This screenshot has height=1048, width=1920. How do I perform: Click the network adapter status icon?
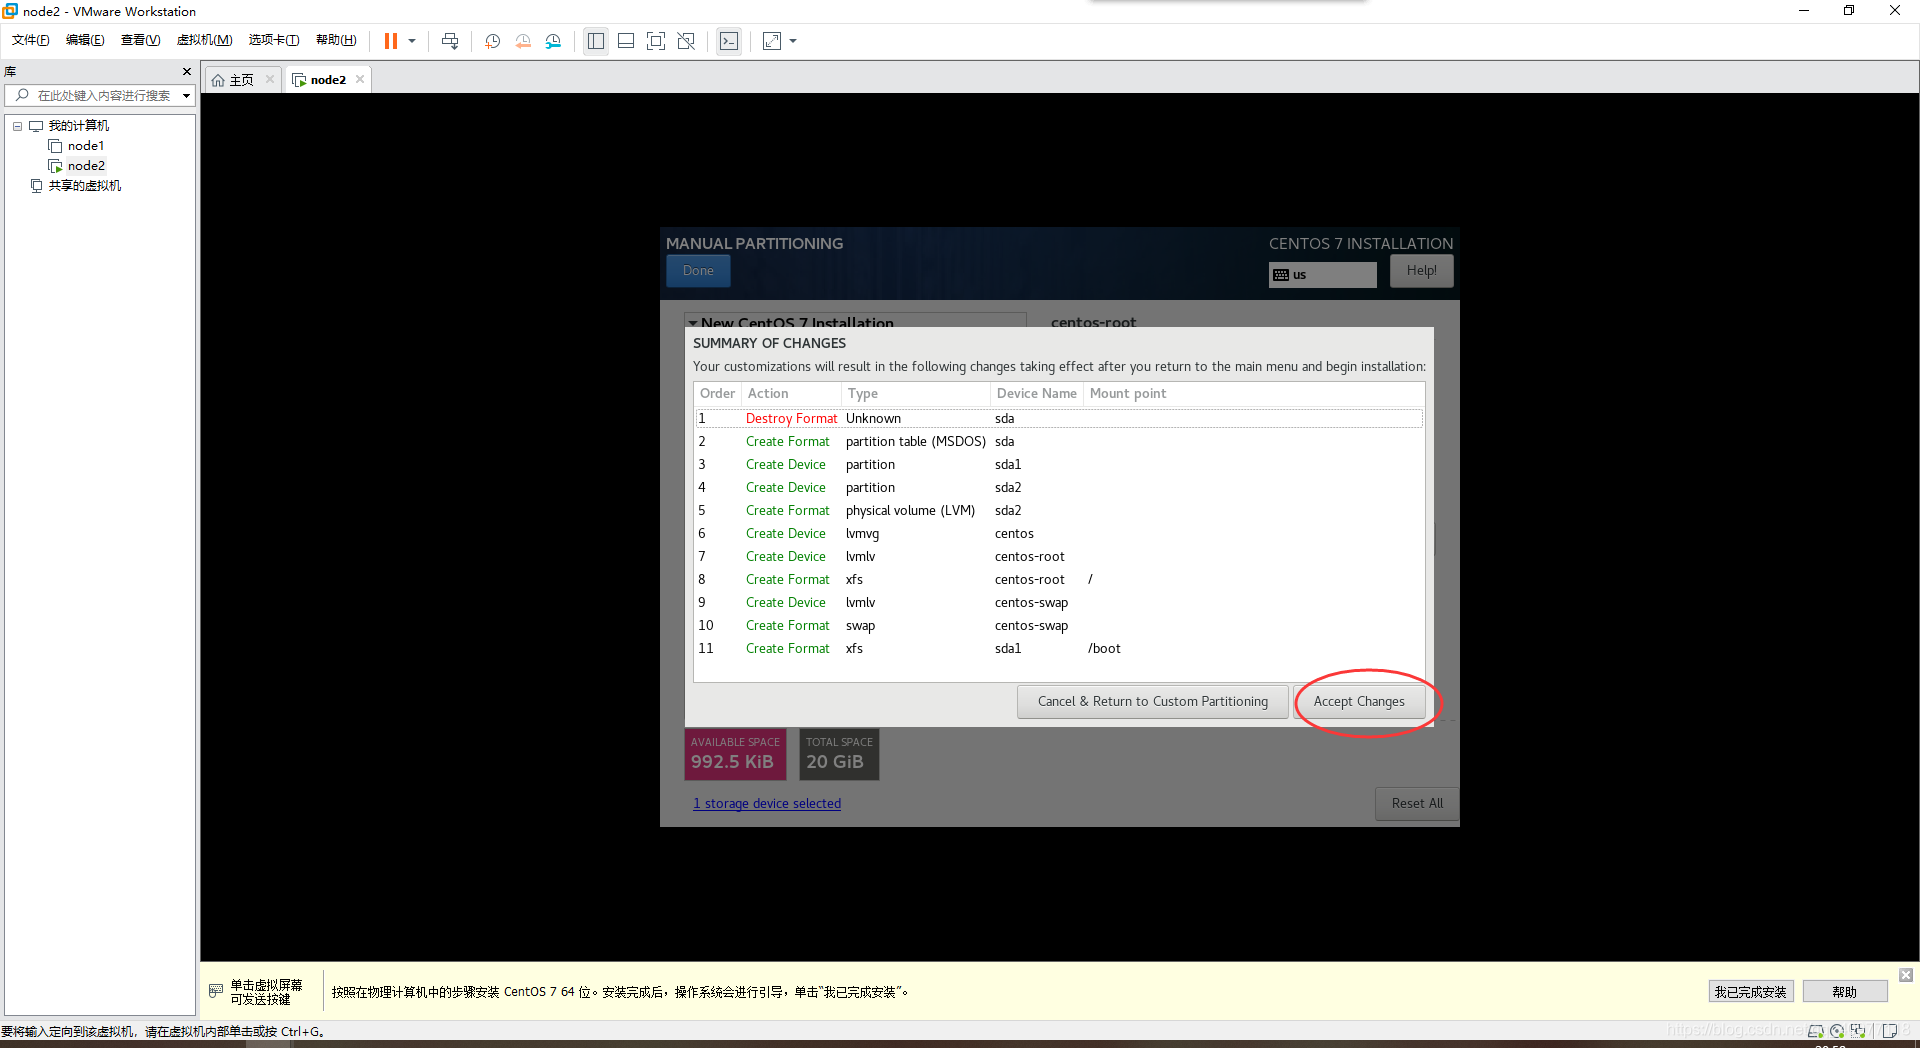tap(1857, 1030)
